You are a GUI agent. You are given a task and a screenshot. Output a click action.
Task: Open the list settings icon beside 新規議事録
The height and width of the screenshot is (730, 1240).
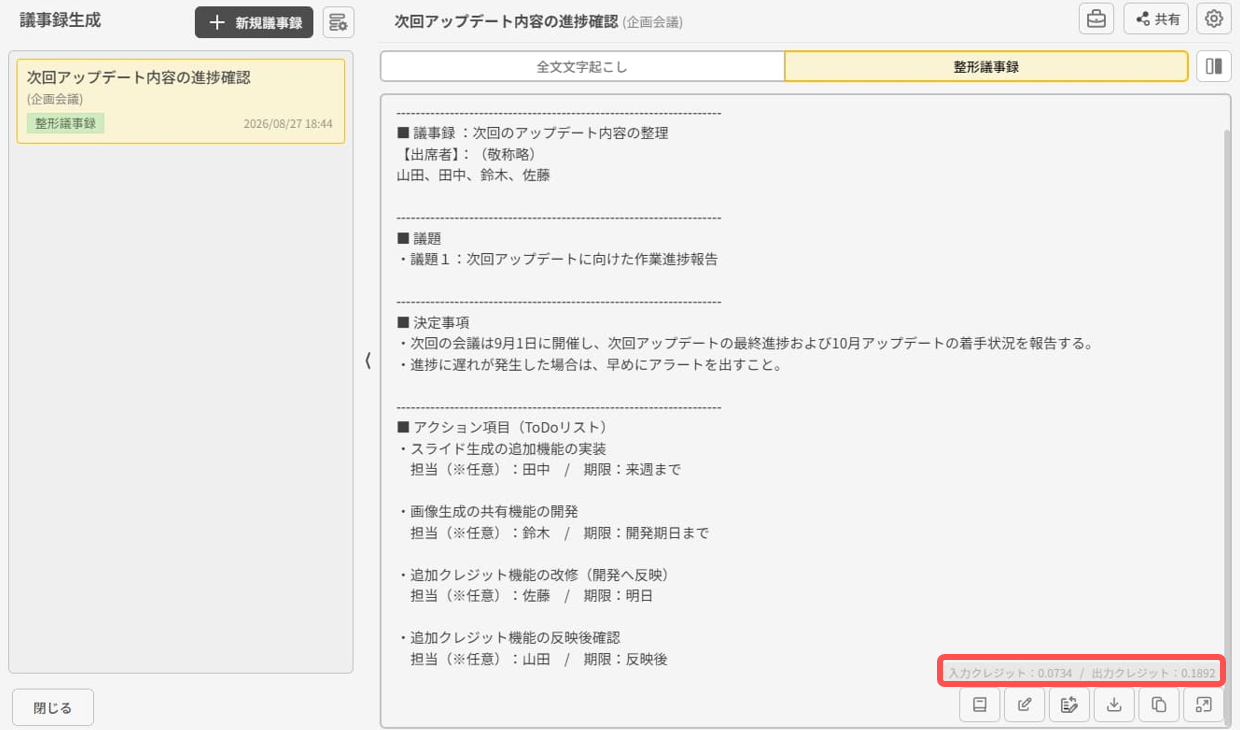(338, 22)
